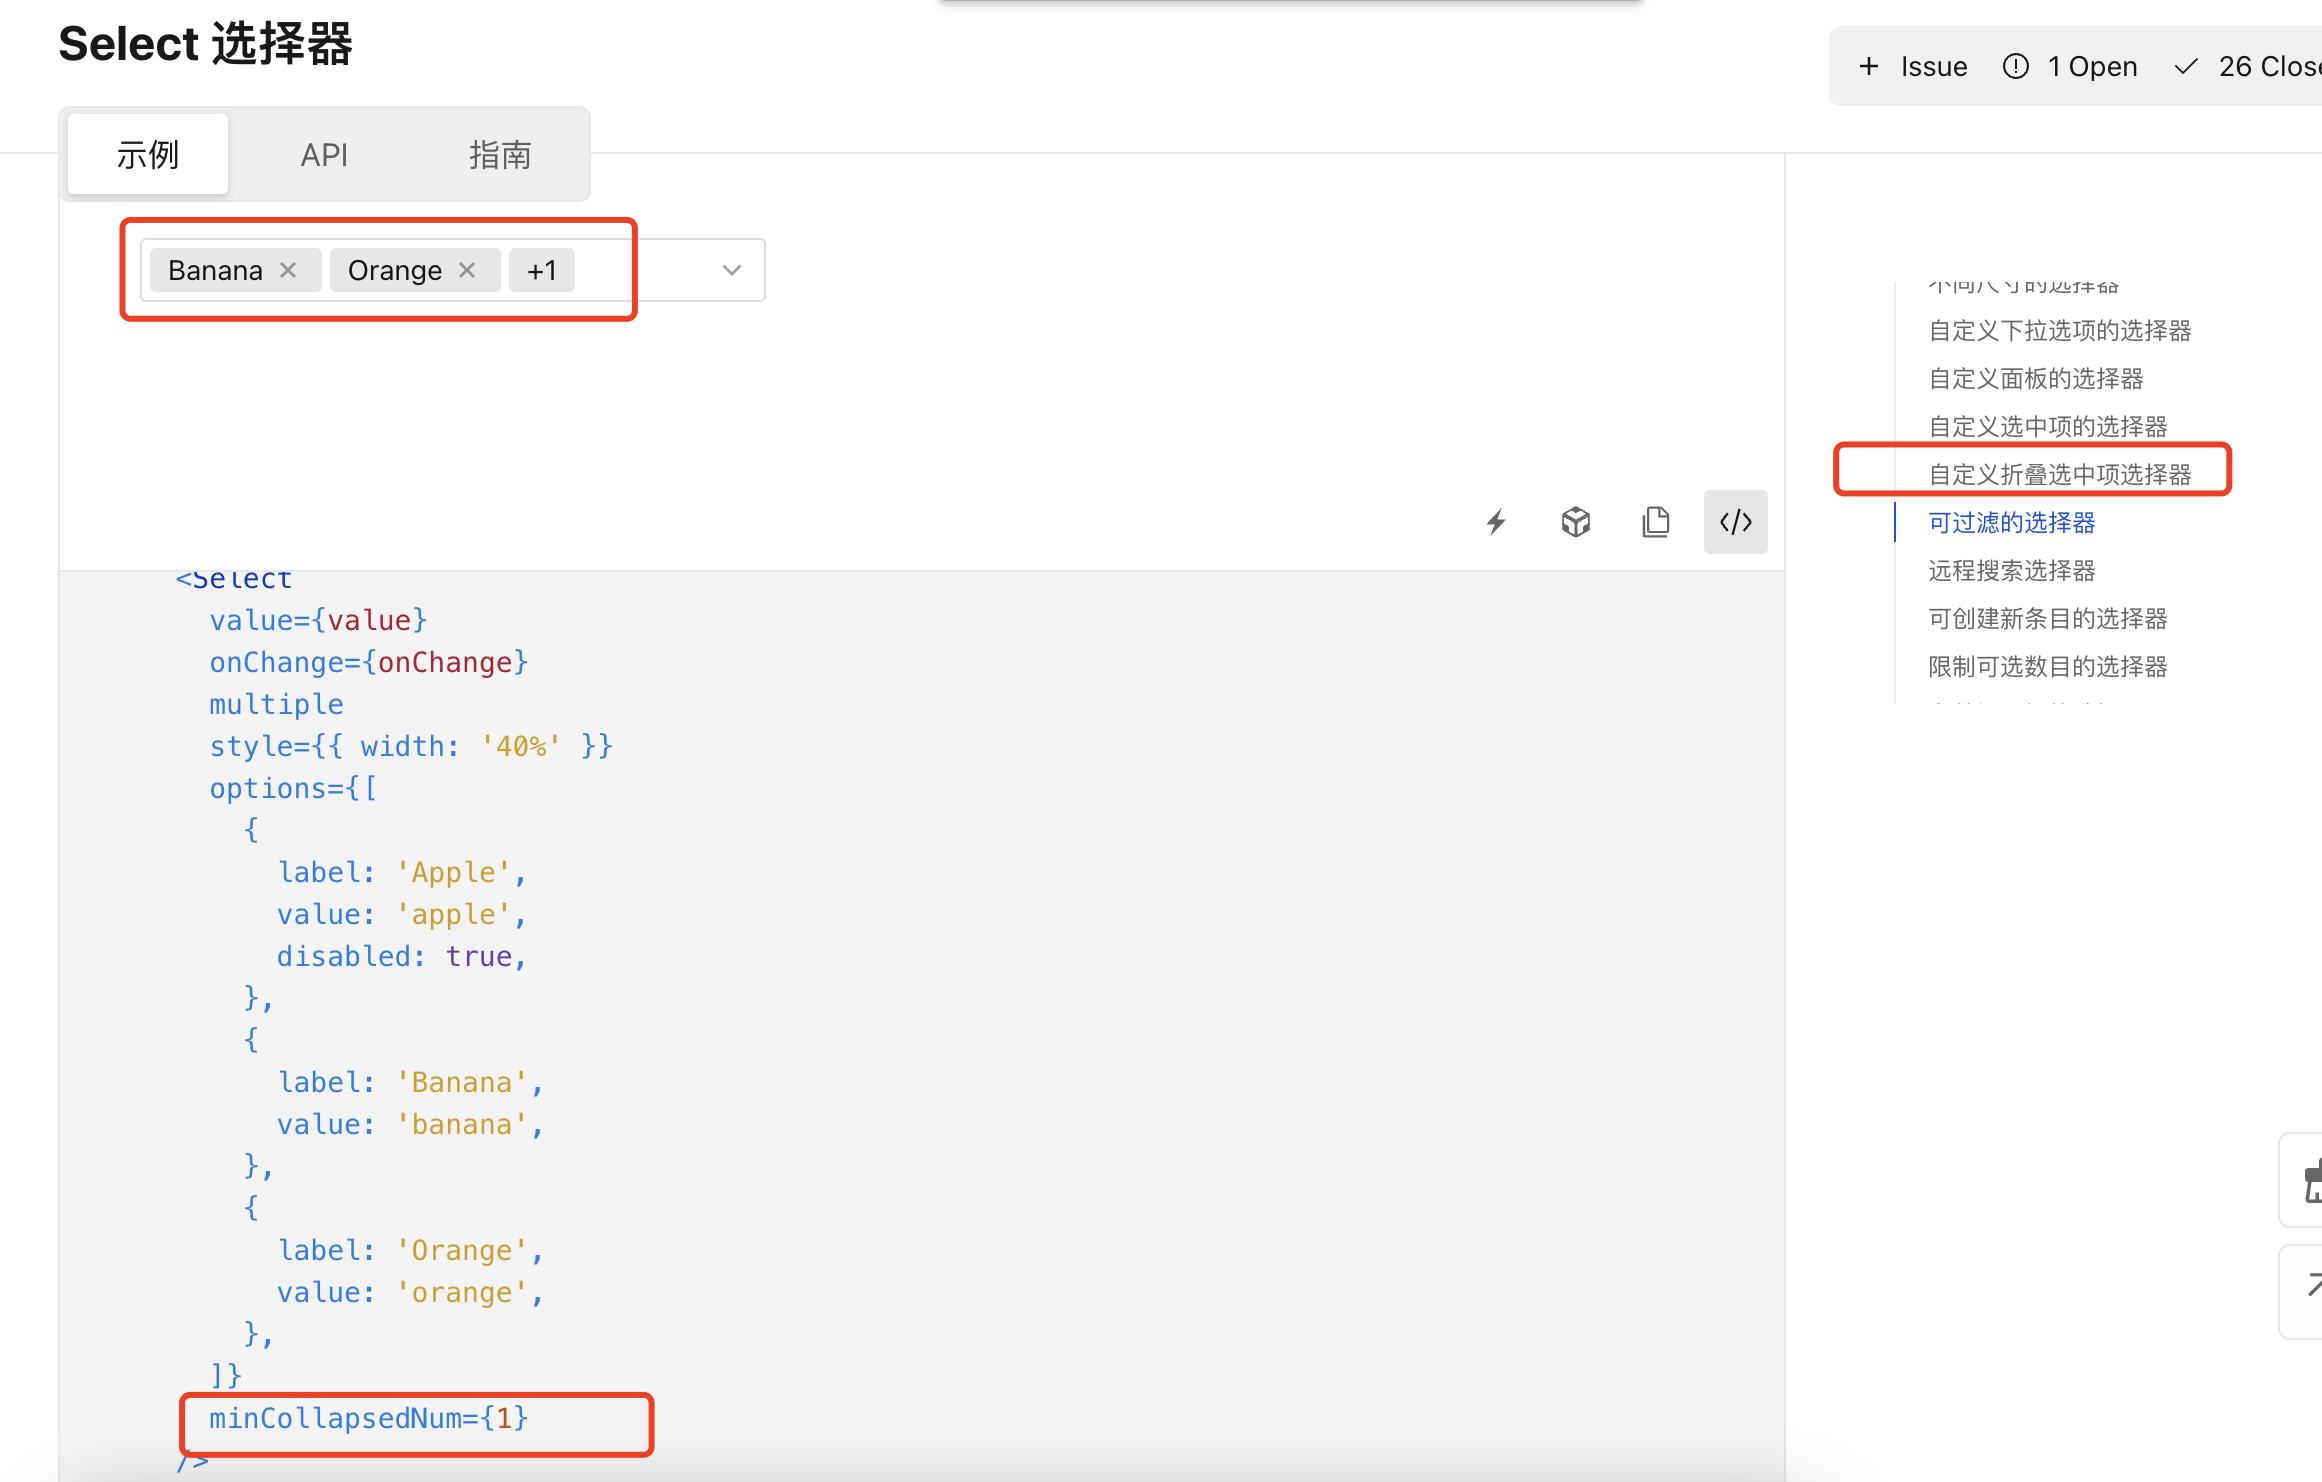Image resolution: width=2322 pixels, height=1482 pixels.
Task: Open 自定义折叠选中项选择器 section
Action: pos(2062,474)
